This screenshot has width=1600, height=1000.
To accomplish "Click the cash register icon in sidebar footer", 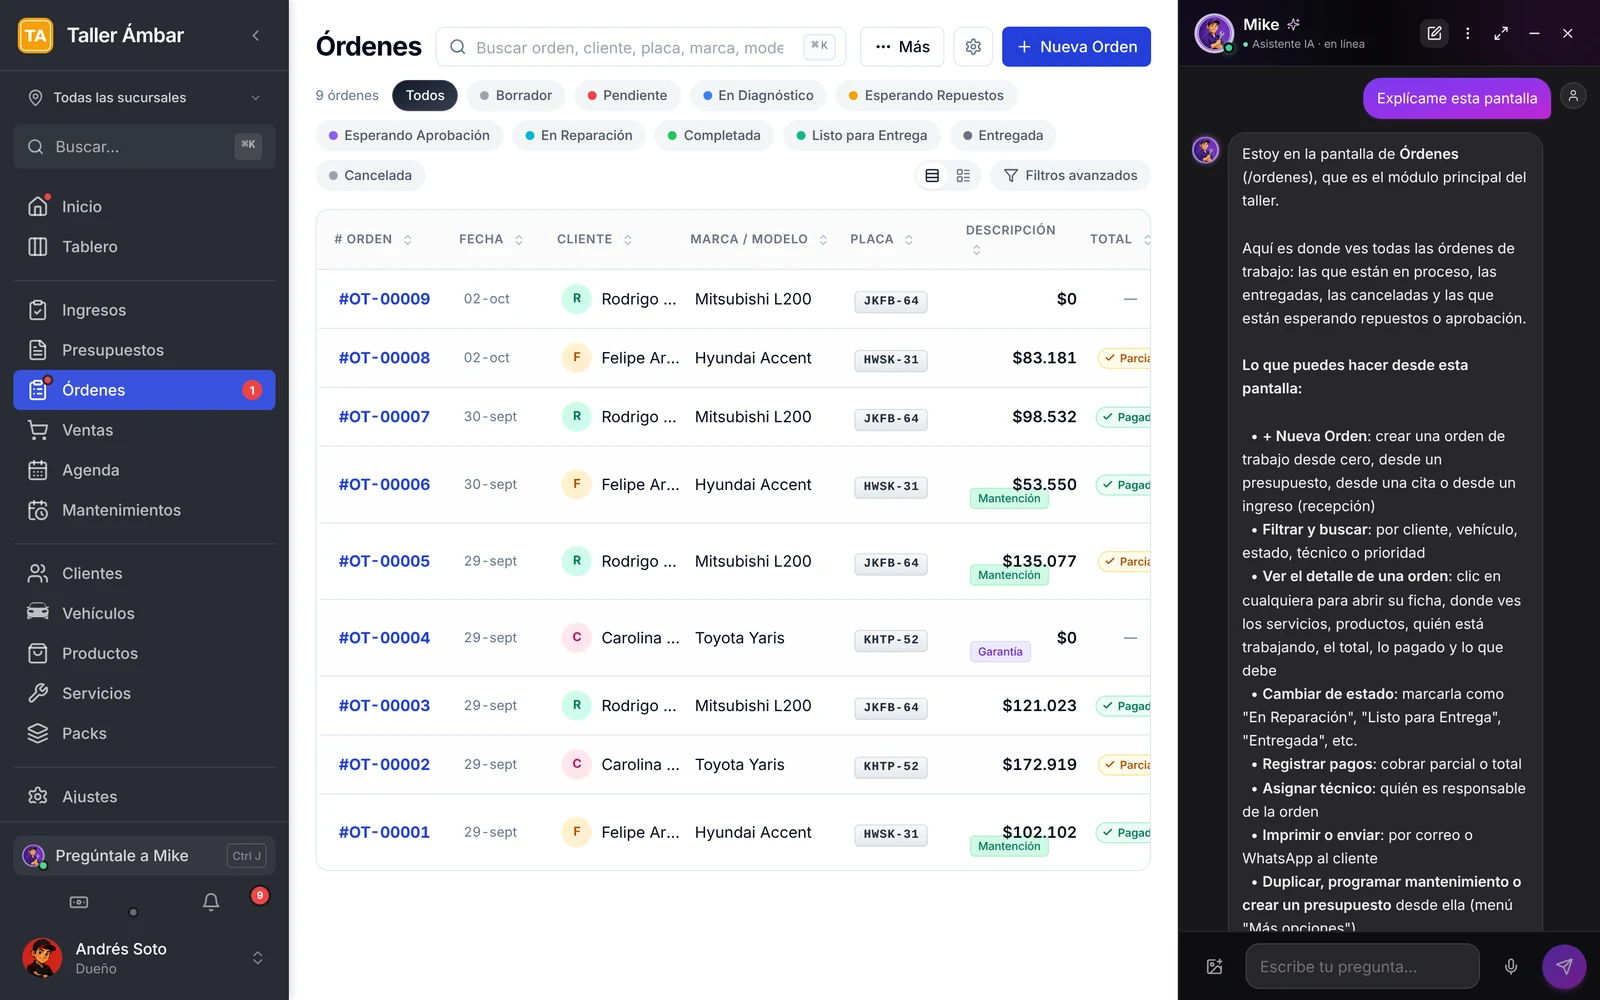I will tap(79, 902).
